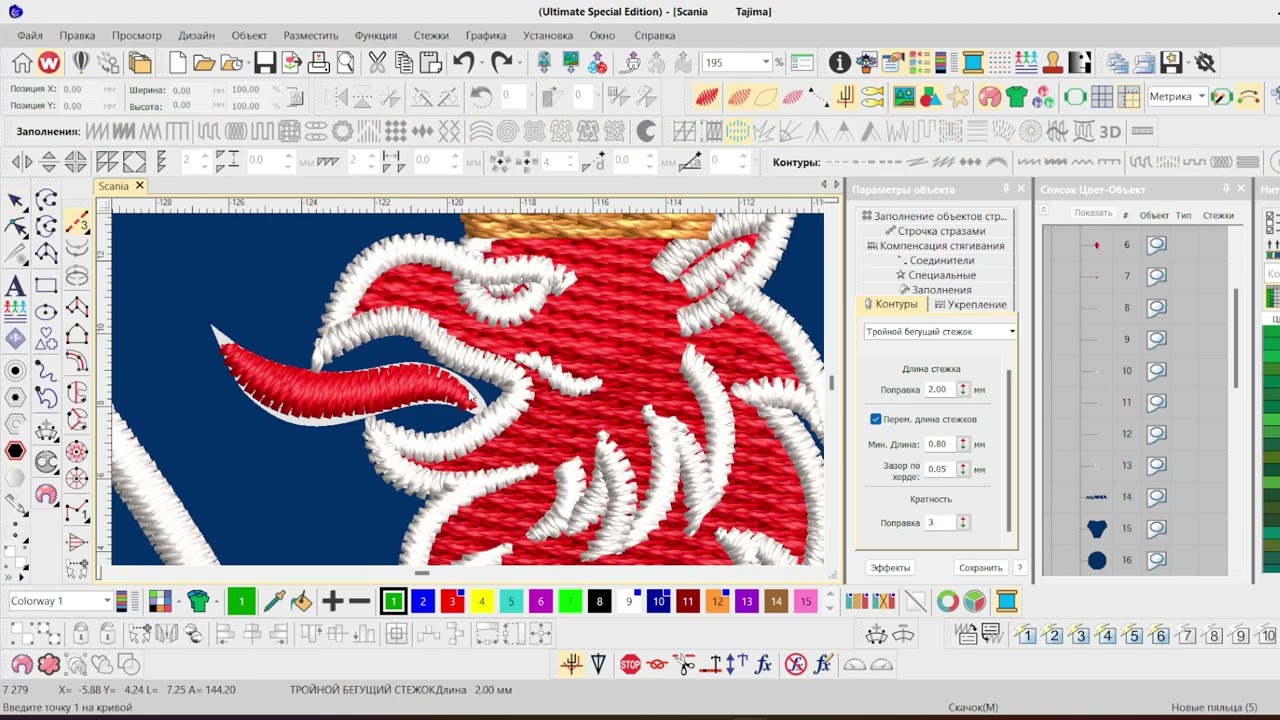
Task: Switch to the Заполнения tab in properties
Action: tap(935, 289)
